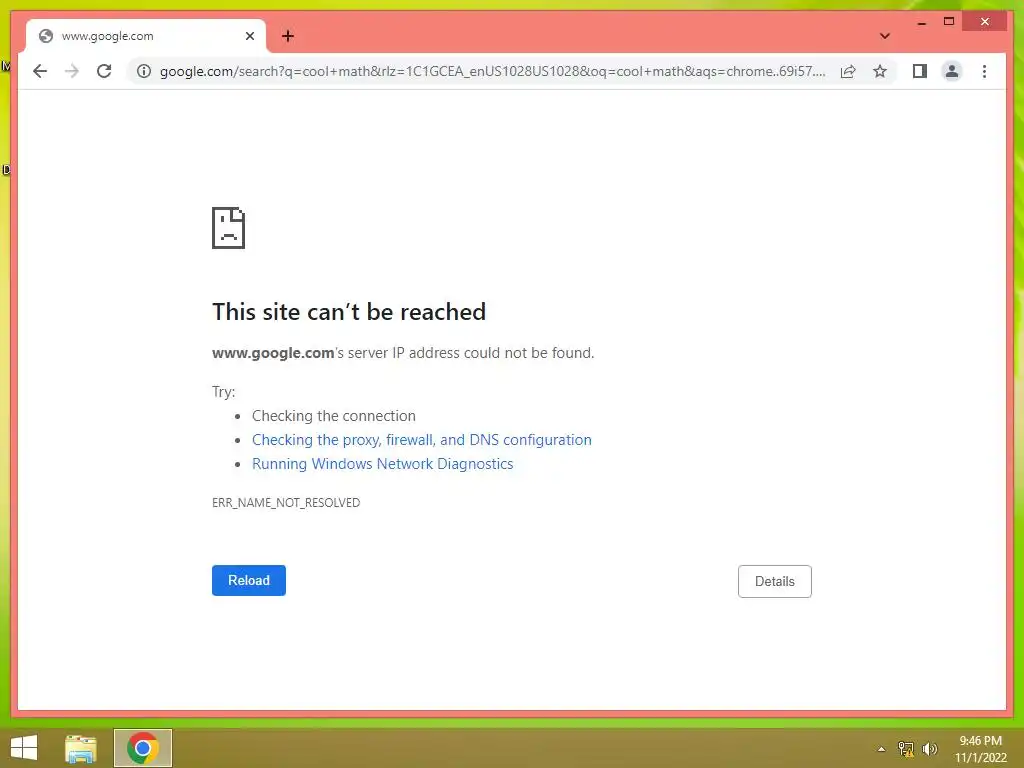Show error Details button
This screenshot has height=768, width=1024.
point(775,581)
